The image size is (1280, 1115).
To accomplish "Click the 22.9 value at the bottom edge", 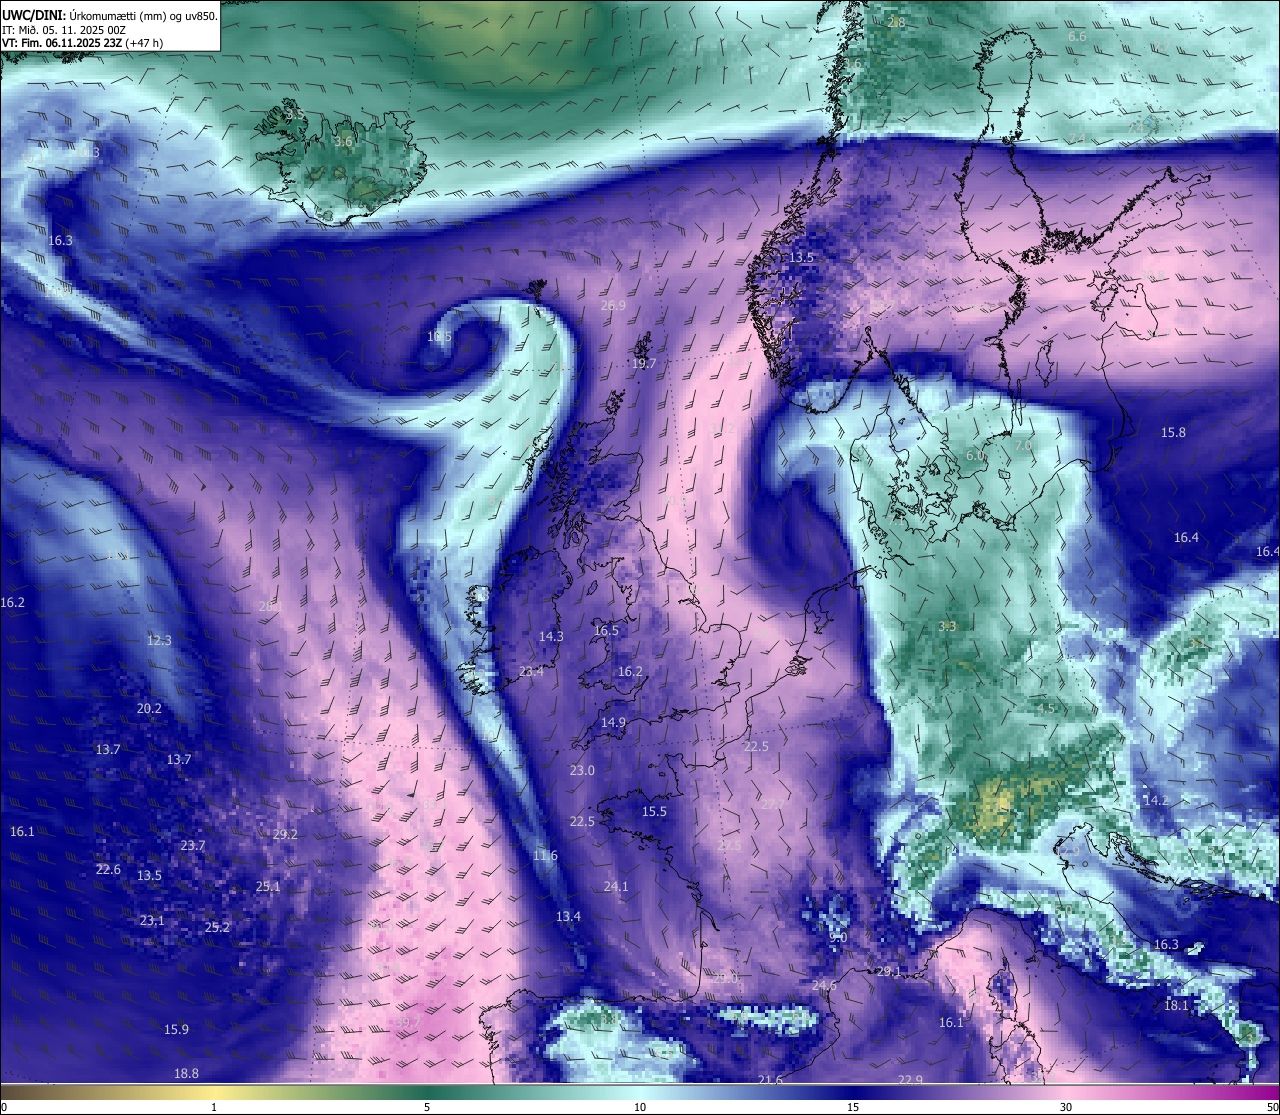I will [x=910, y=1079].
